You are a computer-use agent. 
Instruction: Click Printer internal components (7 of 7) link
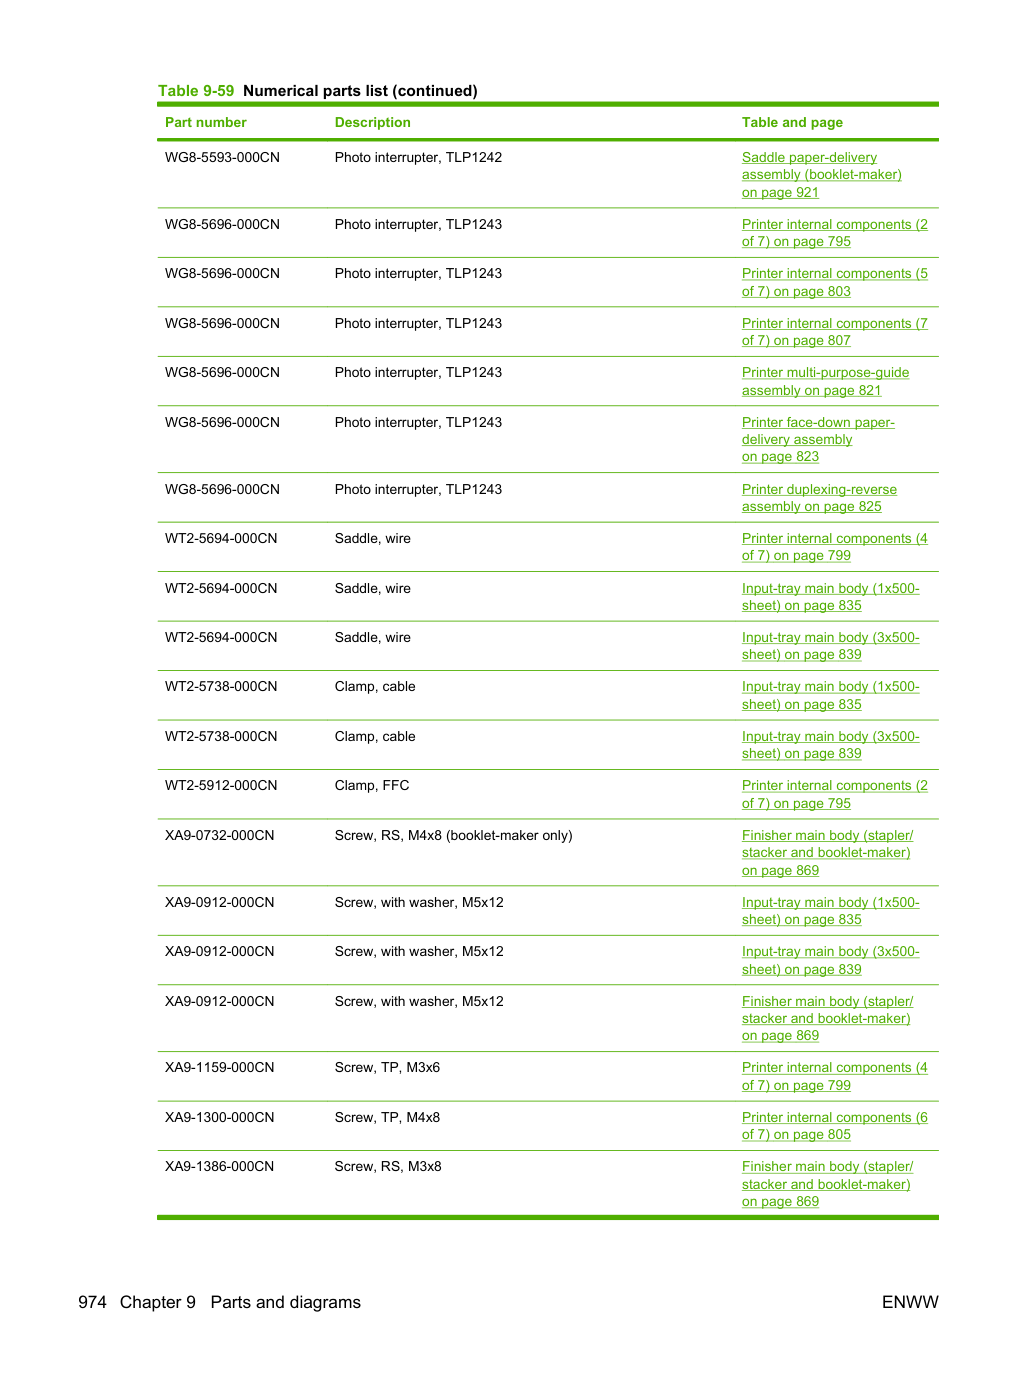tap(835, 332)
